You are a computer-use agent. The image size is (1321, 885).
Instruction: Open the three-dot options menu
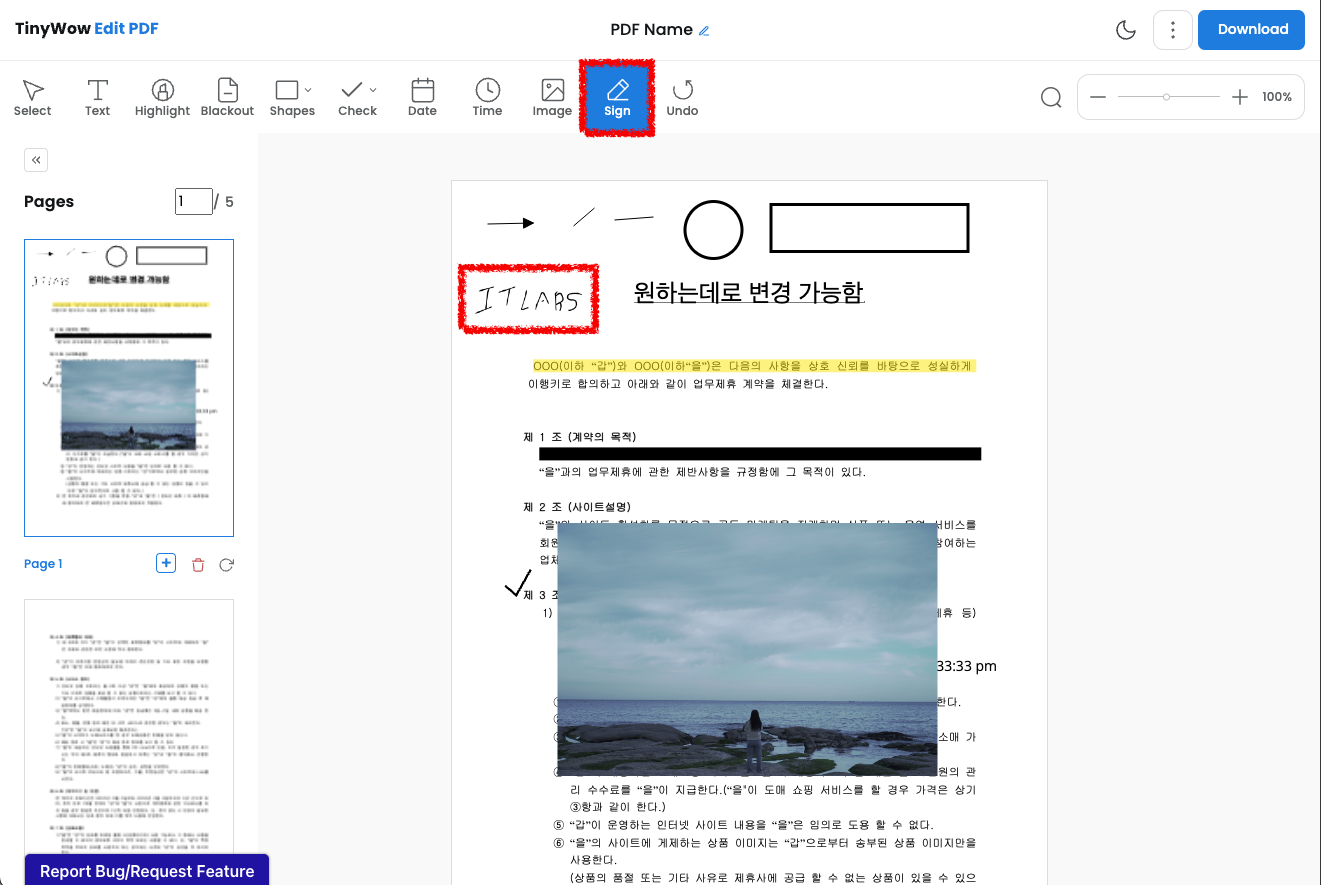pyautogui.click(x=1172, y=30)
